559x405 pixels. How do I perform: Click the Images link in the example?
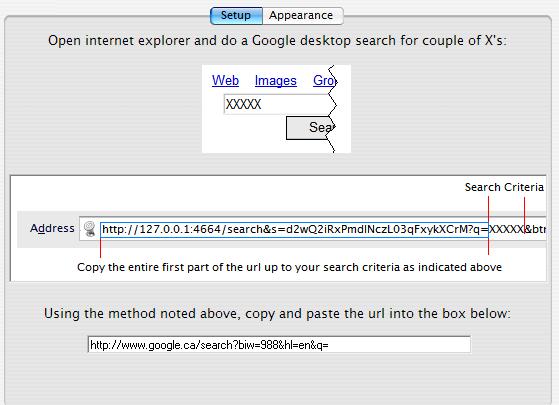coord(276,81)
